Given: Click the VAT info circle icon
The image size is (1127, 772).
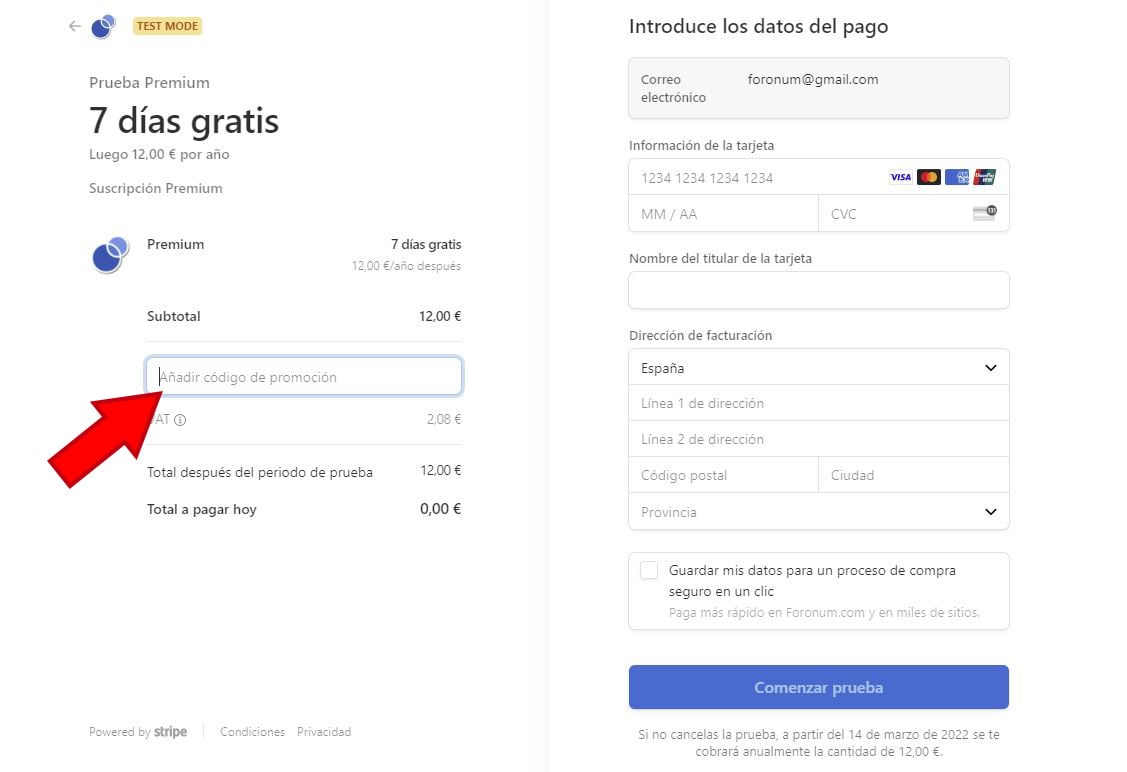Looking at the screenshot, I should (180, 420).
